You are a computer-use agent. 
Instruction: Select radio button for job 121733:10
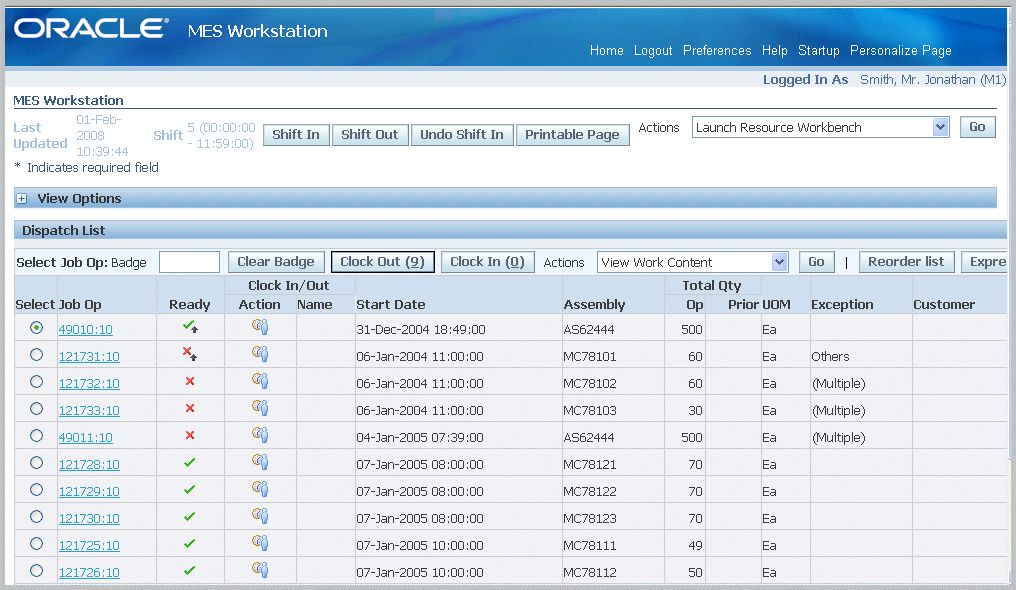pyautogui.click(x=36, y=409)
